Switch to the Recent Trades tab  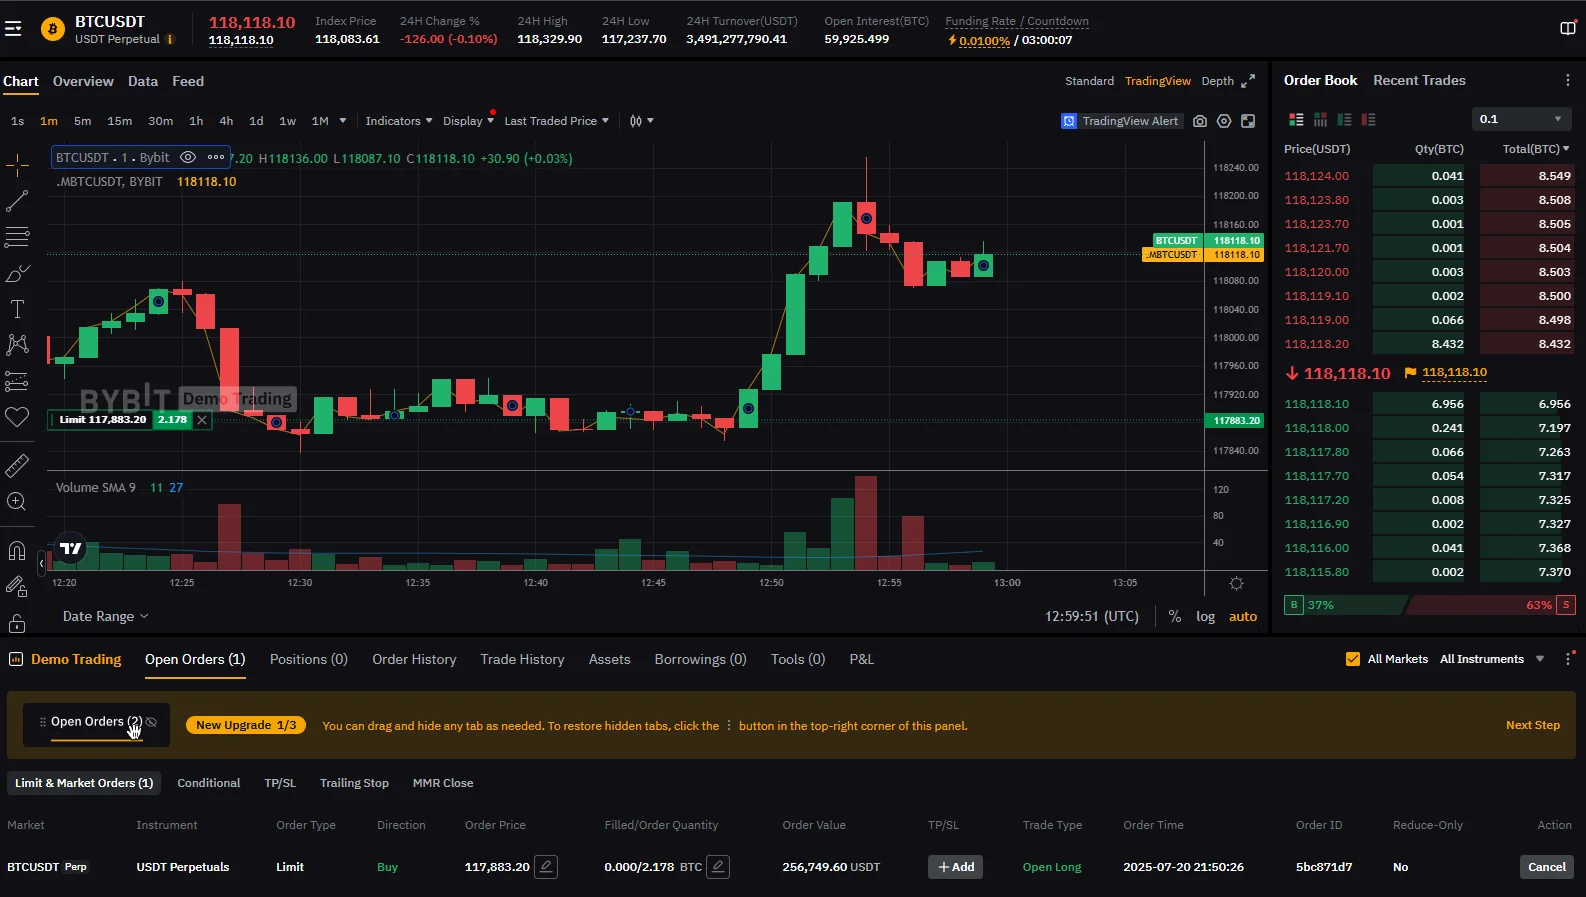pos(1419,80)
